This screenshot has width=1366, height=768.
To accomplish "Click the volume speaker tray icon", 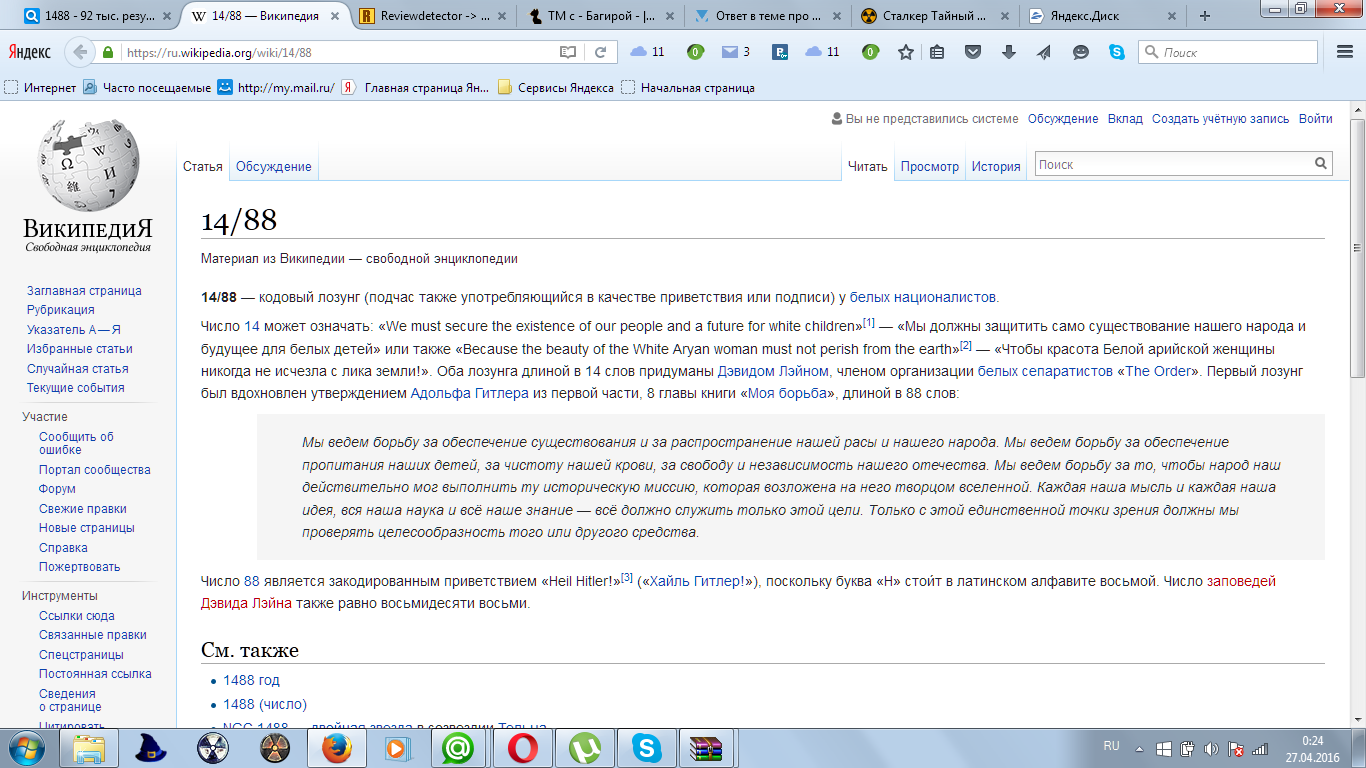I will pos(1212,749).
